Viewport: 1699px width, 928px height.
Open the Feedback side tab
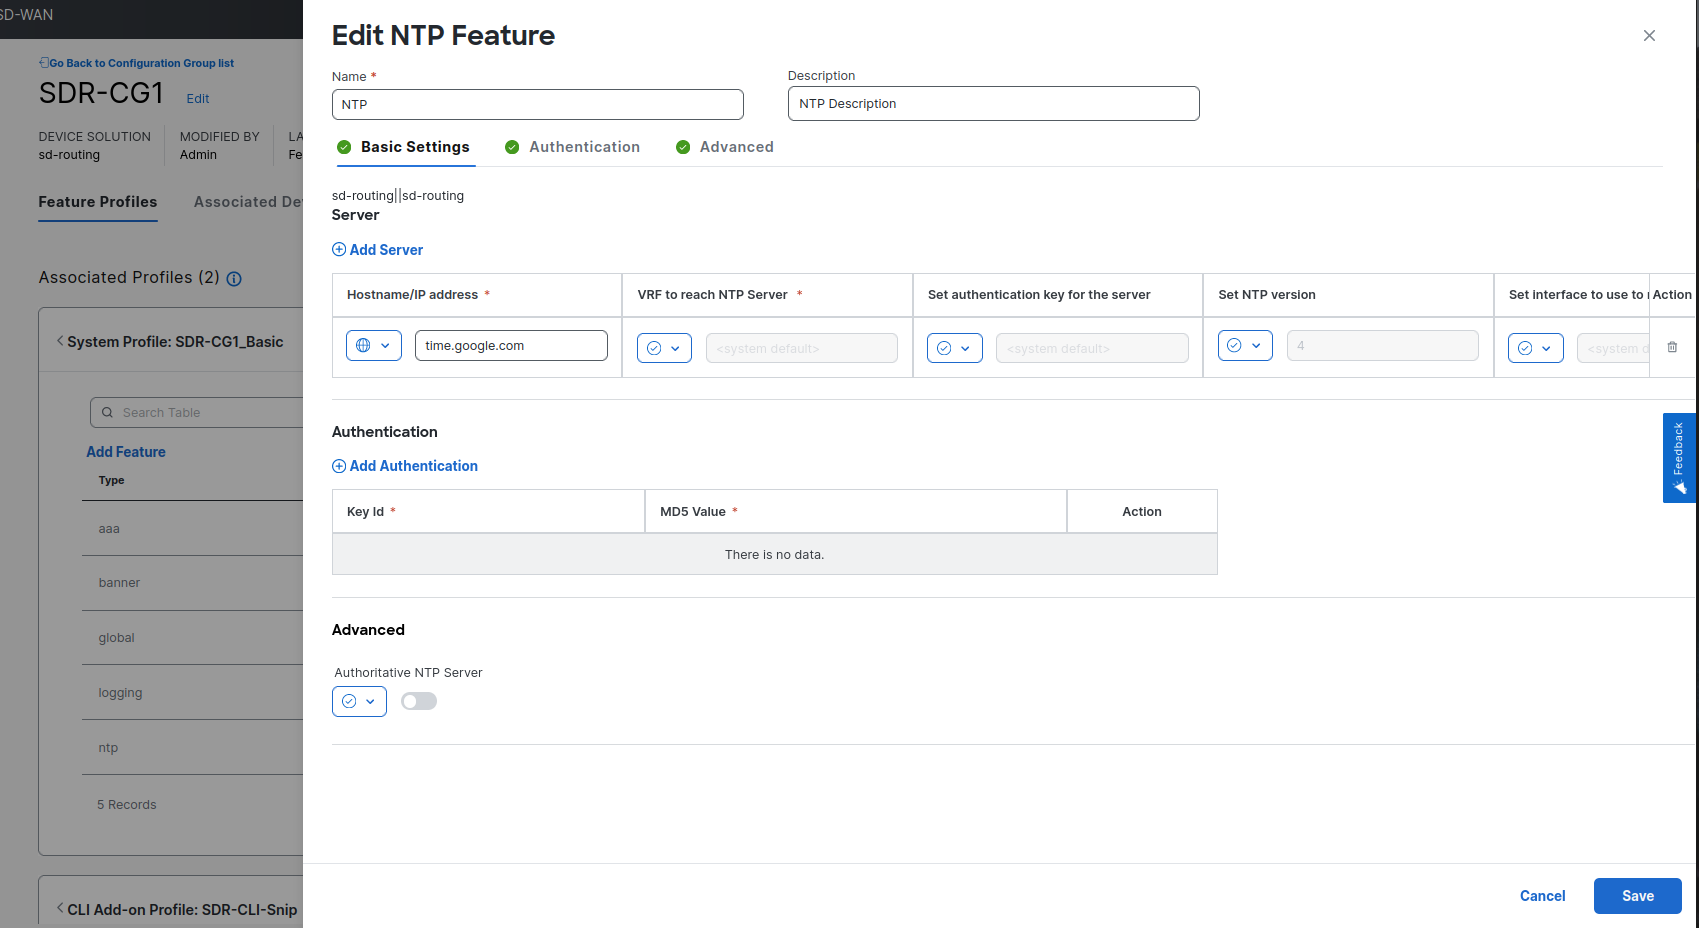1678,457
